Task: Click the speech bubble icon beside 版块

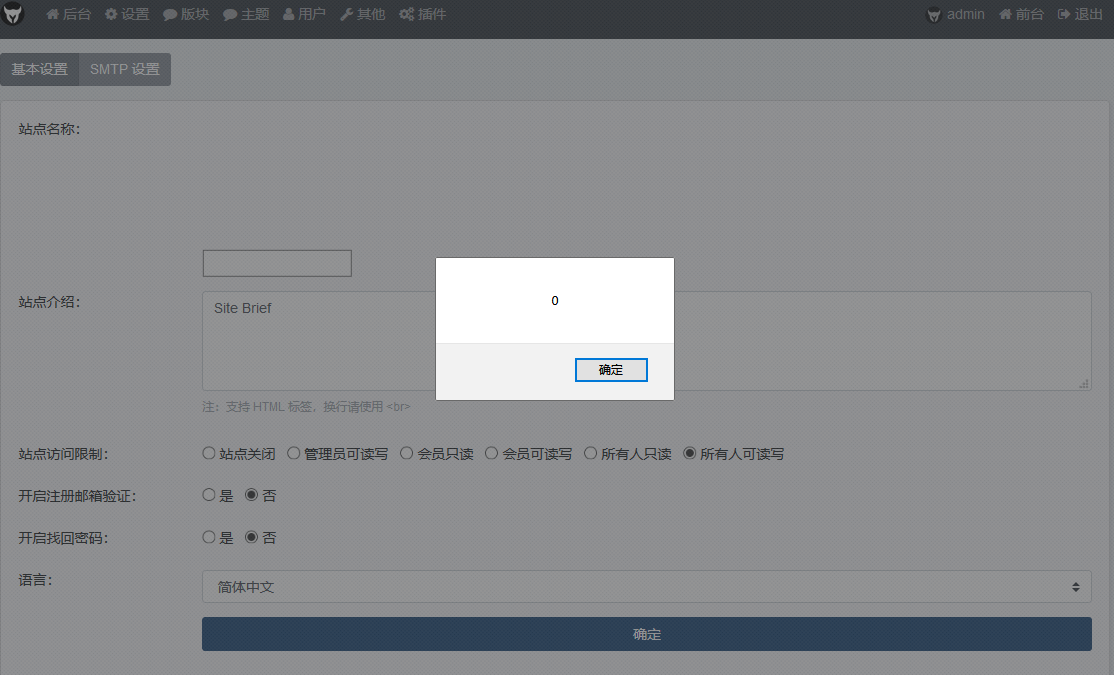Action: pyautogui.click(x=170, y=14)
